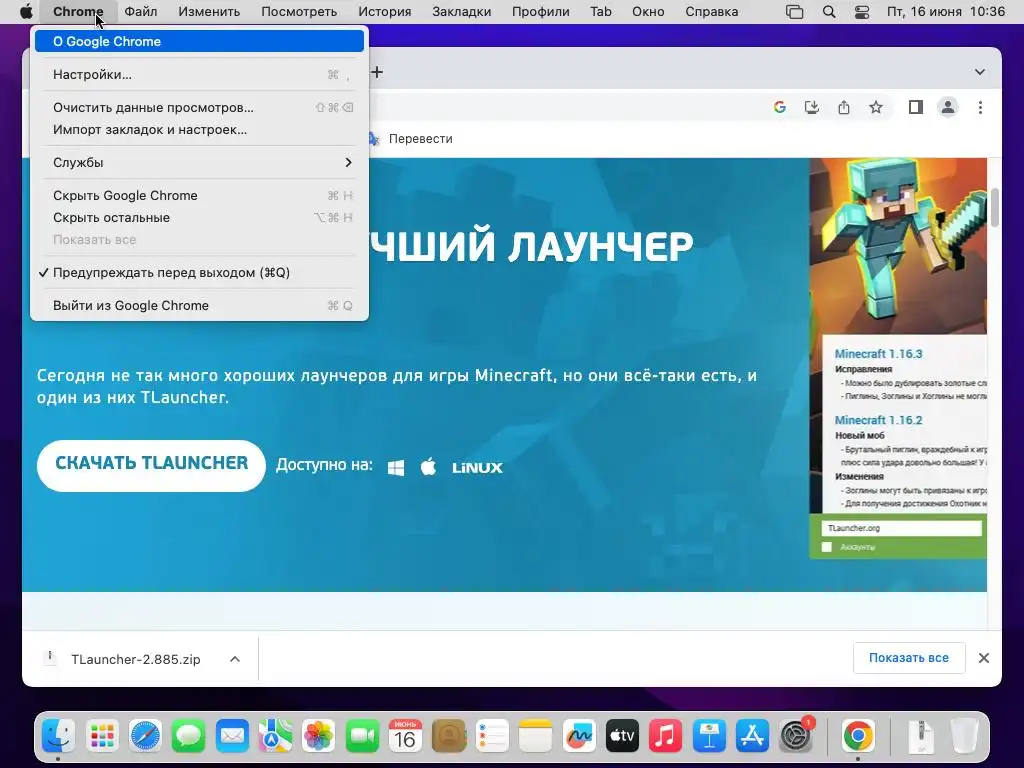Open FaceTime from the Dock
This screenshot has width=1024, height=768.
click(x=362, y=736)
